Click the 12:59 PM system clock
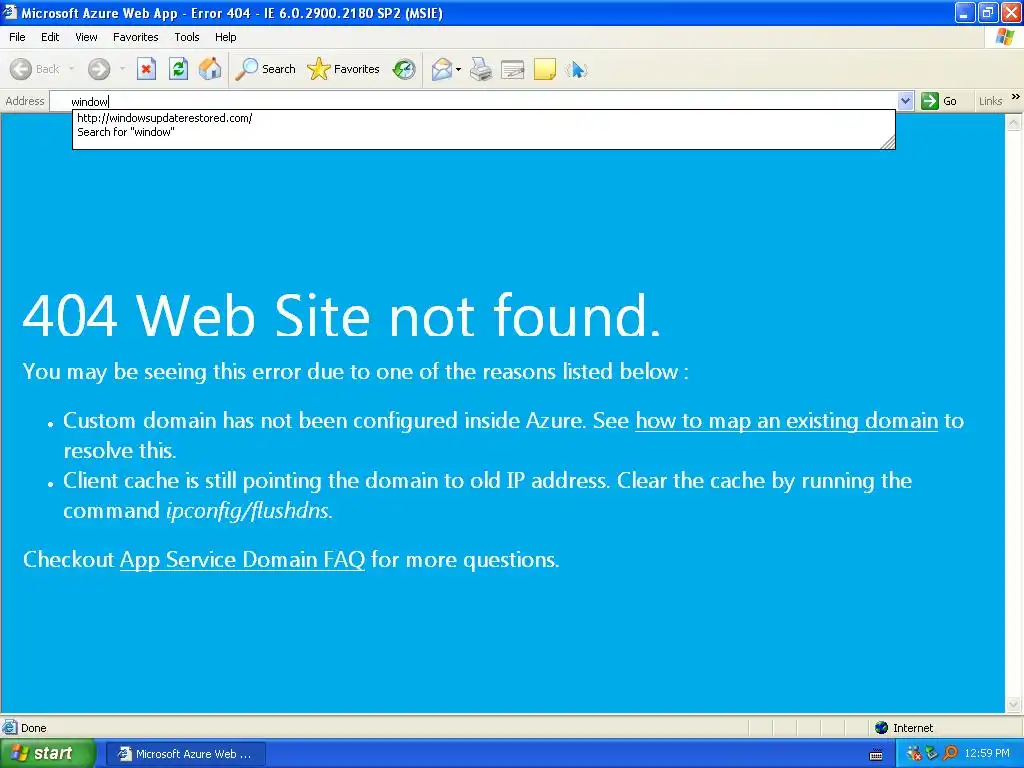The image size is (1024, 768). pos(987,754)
